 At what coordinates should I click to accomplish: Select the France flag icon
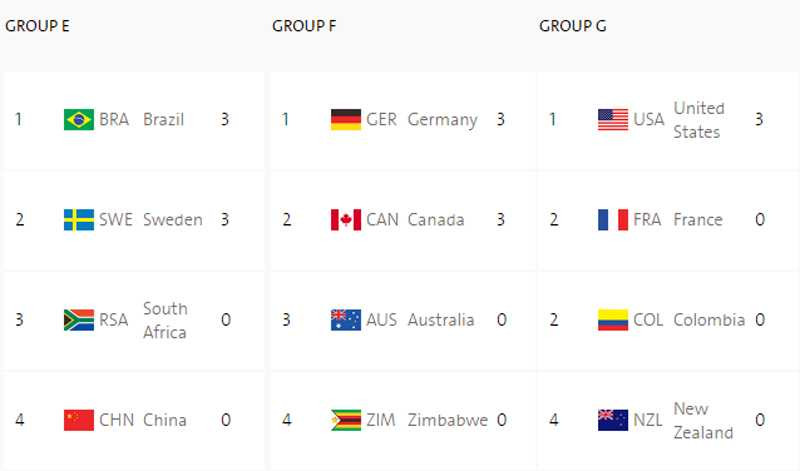coord(613,220)
